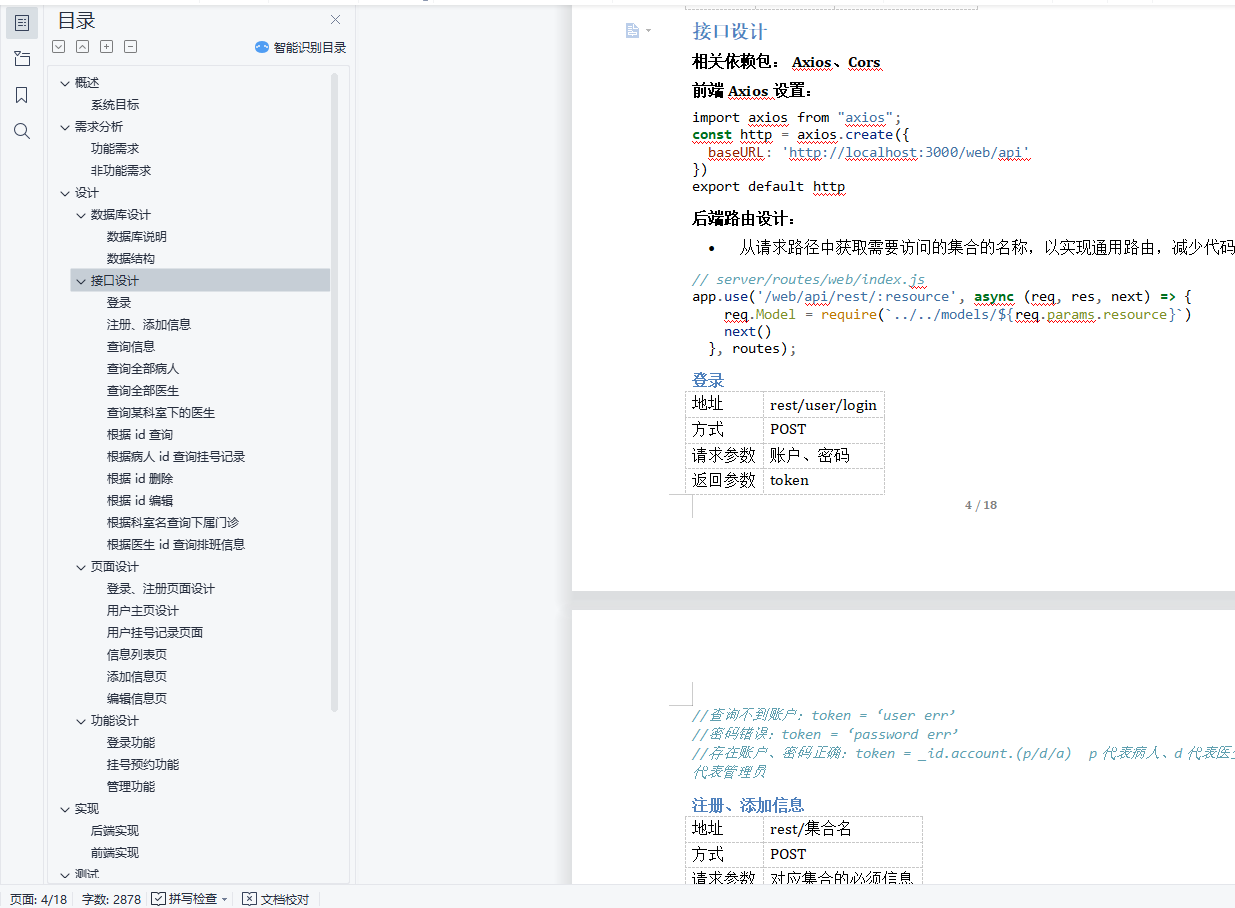1235x908 pixels.
Task: Click the page icon beside 接口设计 heading
Action: pyautogui.click(x=632, y=31)
